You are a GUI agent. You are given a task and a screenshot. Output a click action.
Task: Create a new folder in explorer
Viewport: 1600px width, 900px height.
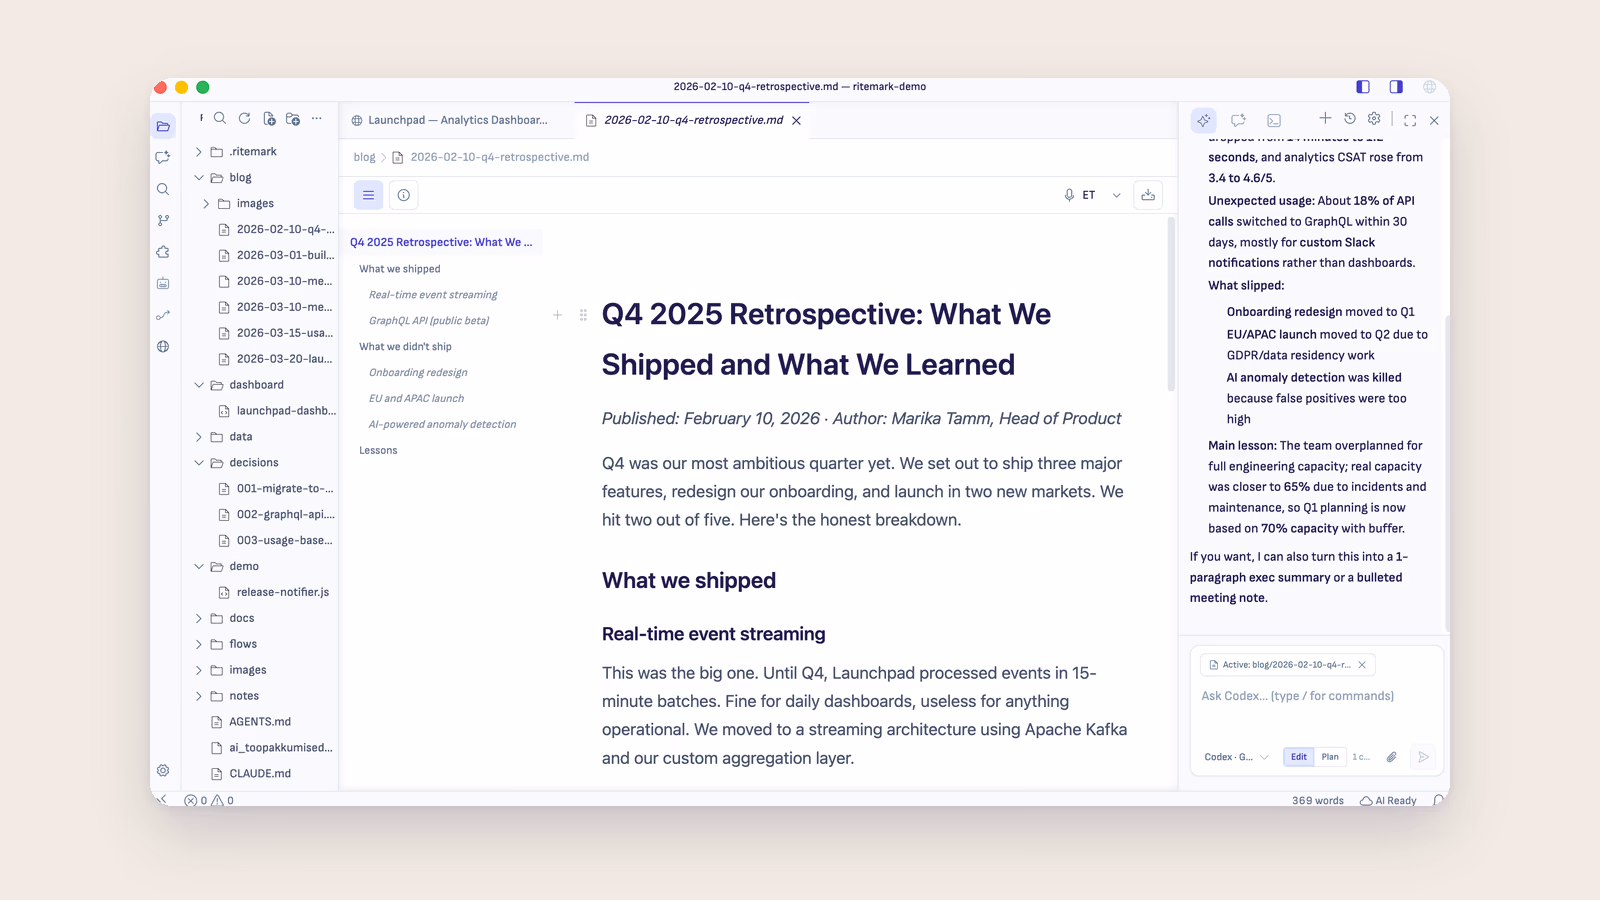coord(293,118)
